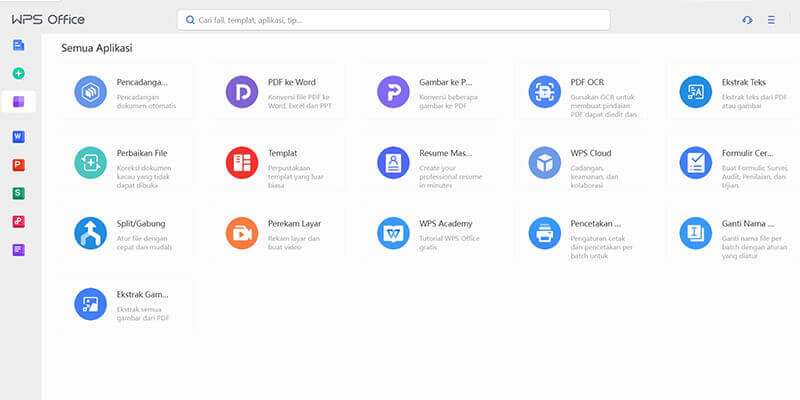
Task: Click 'Atur file dengan cepat' description
Action: pos(144,243)
